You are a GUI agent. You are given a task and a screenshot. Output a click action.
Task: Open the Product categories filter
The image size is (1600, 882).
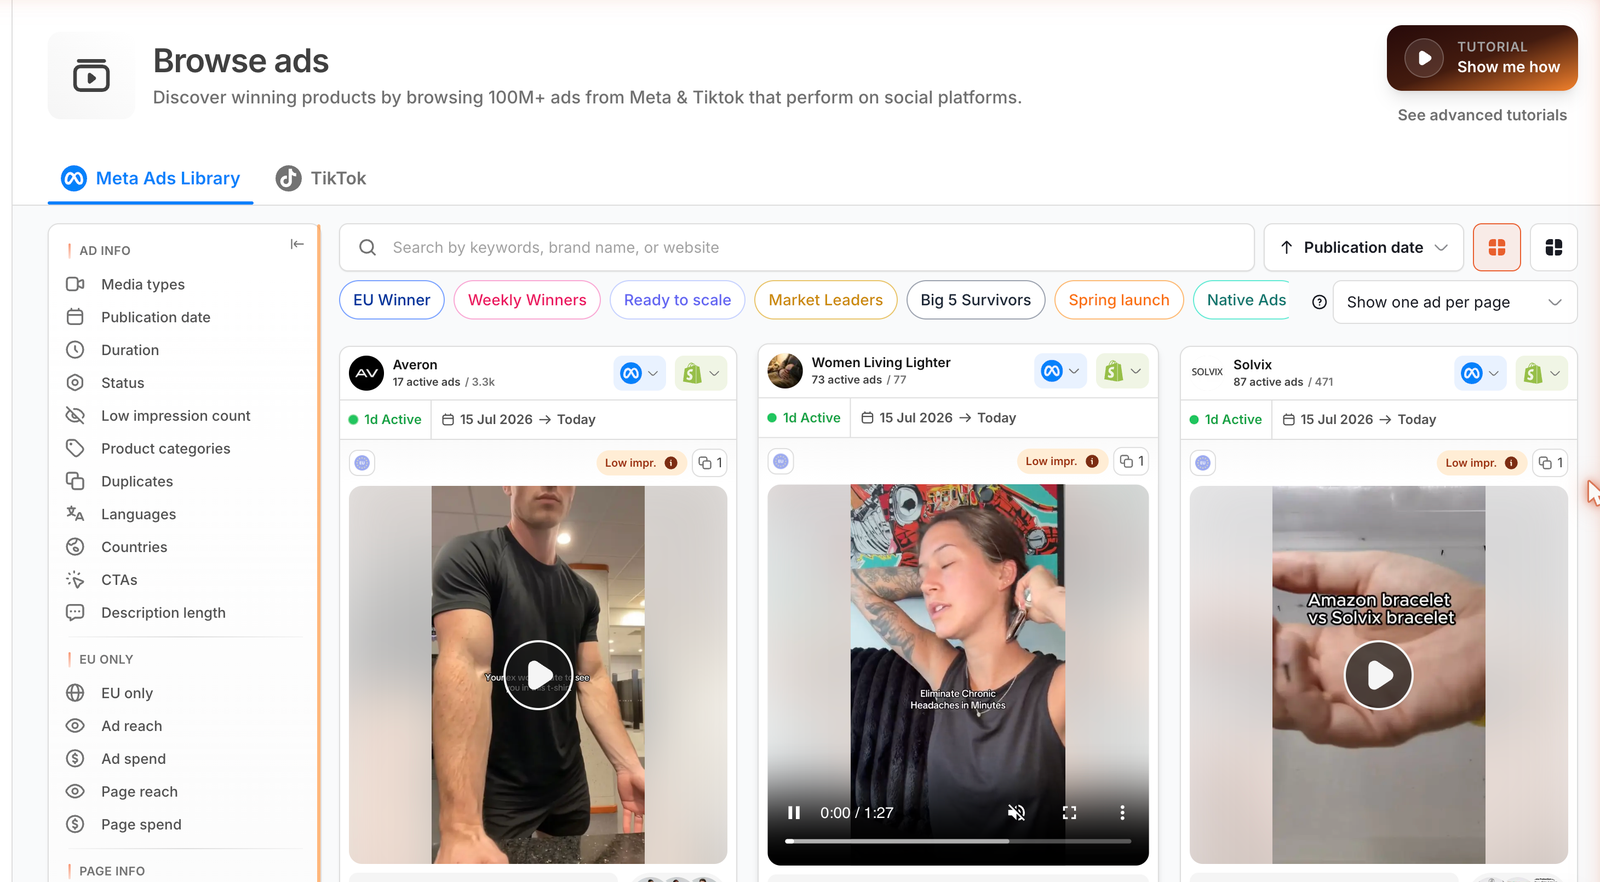[166, 449]
